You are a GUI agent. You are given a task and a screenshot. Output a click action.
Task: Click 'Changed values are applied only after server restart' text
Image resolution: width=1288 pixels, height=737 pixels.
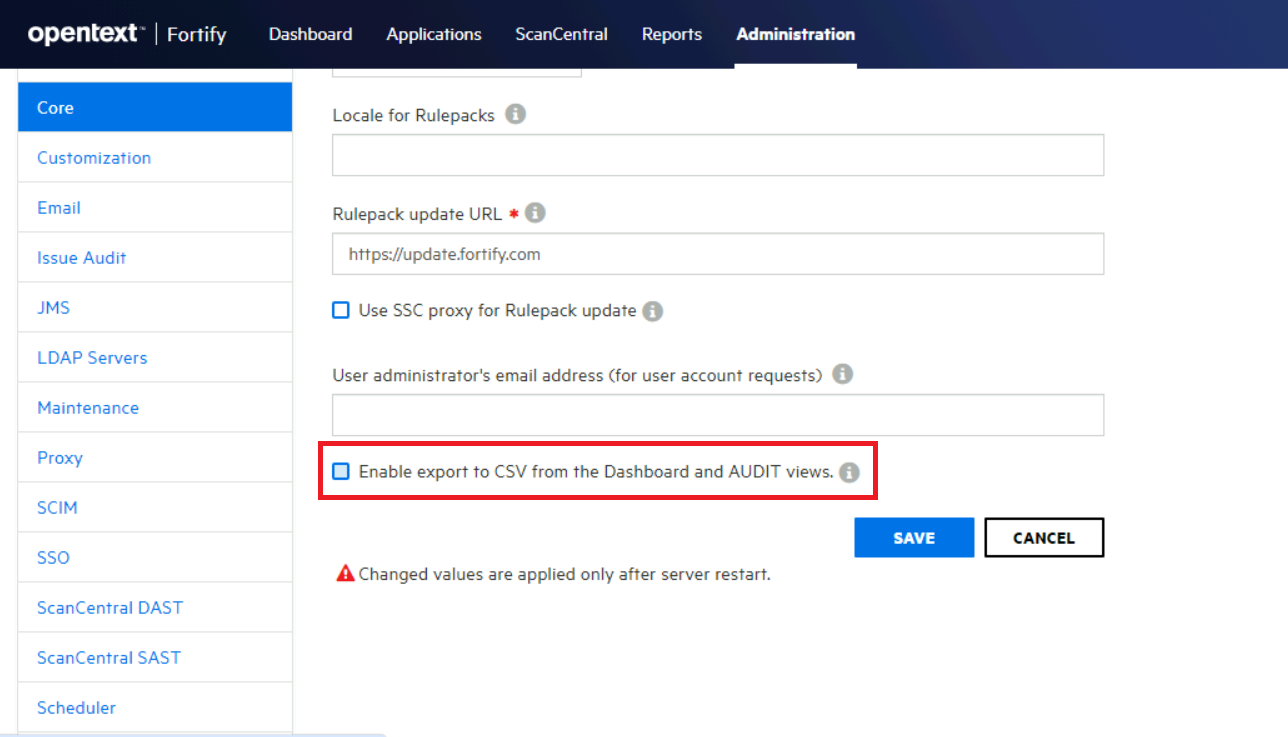pyautogui.click(x=564, y=574)
